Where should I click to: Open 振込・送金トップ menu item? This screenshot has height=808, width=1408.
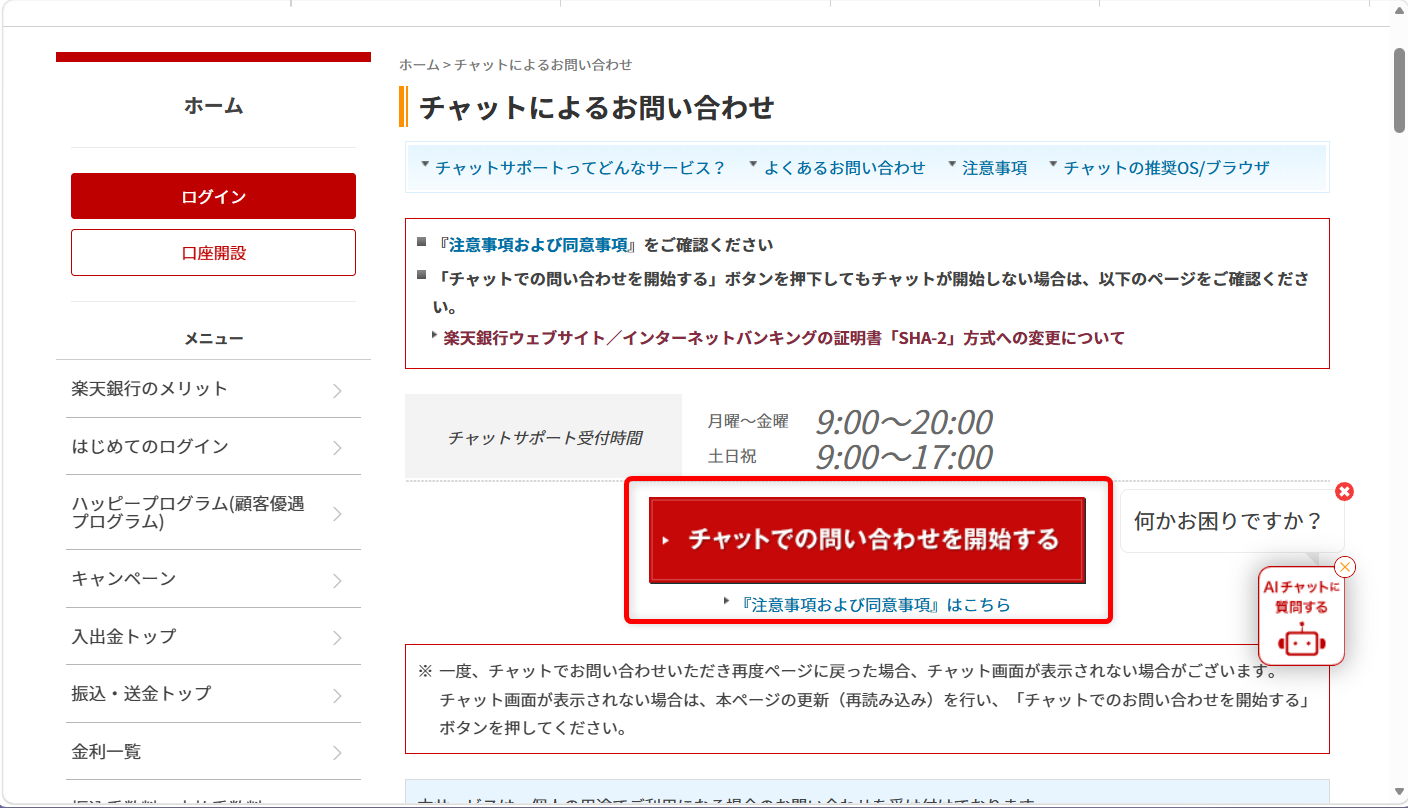[213, 694]
